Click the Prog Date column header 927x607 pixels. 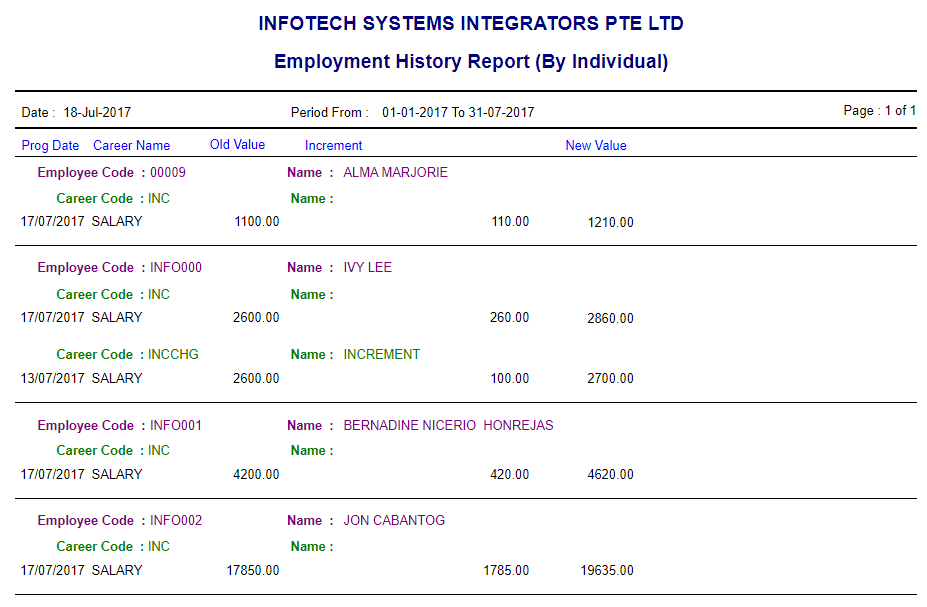pyautogui.click(x=50, y=146)
